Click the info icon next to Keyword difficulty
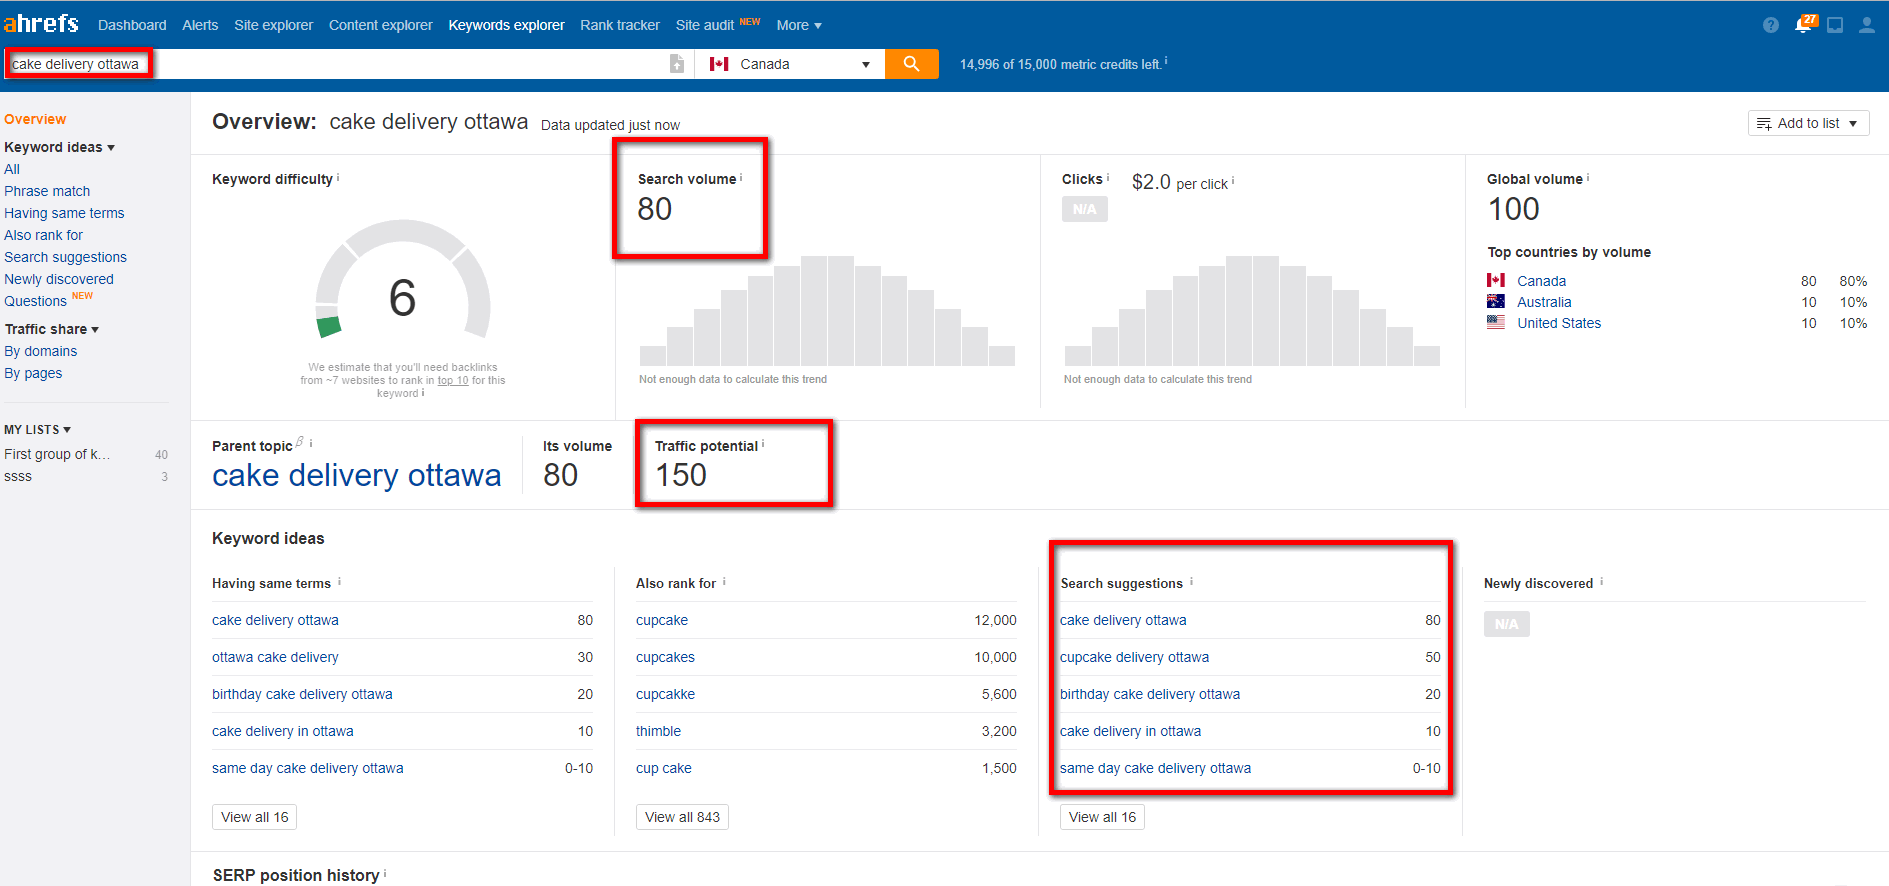The height and width of the screenshot is (886, 1889). [338, 177]
